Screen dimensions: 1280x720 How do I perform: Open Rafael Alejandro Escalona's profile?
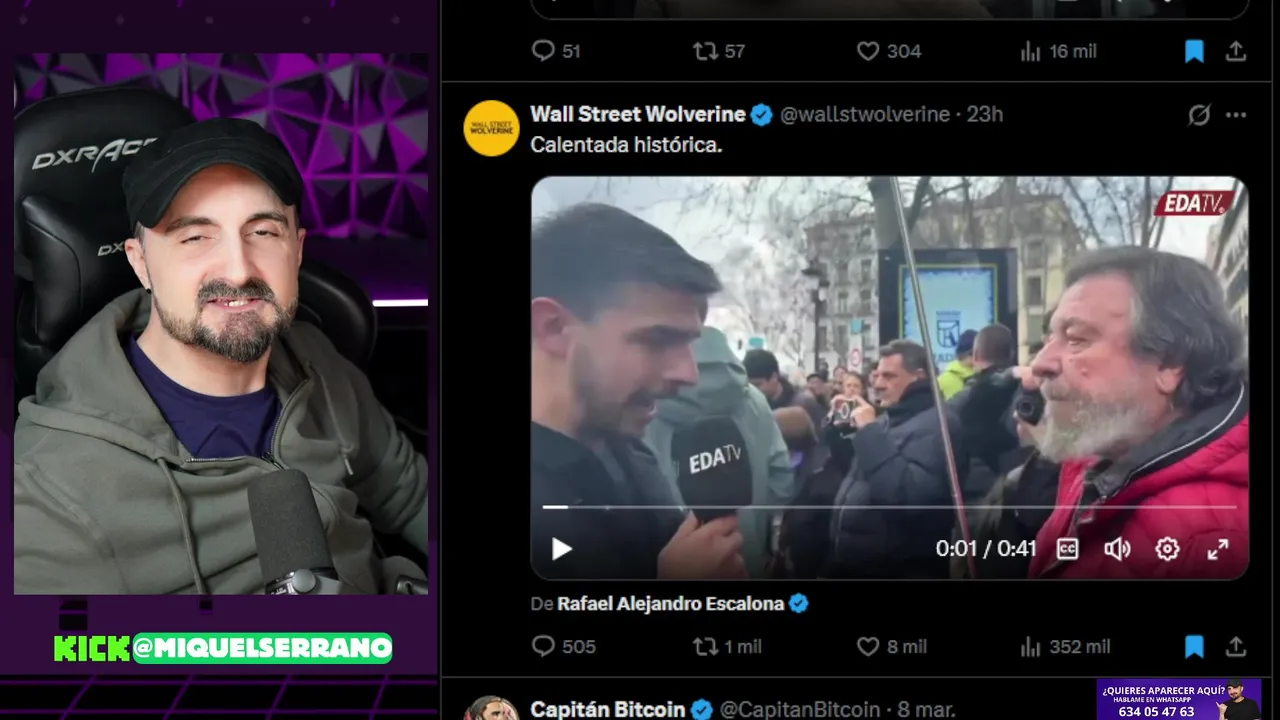(671, 603)
